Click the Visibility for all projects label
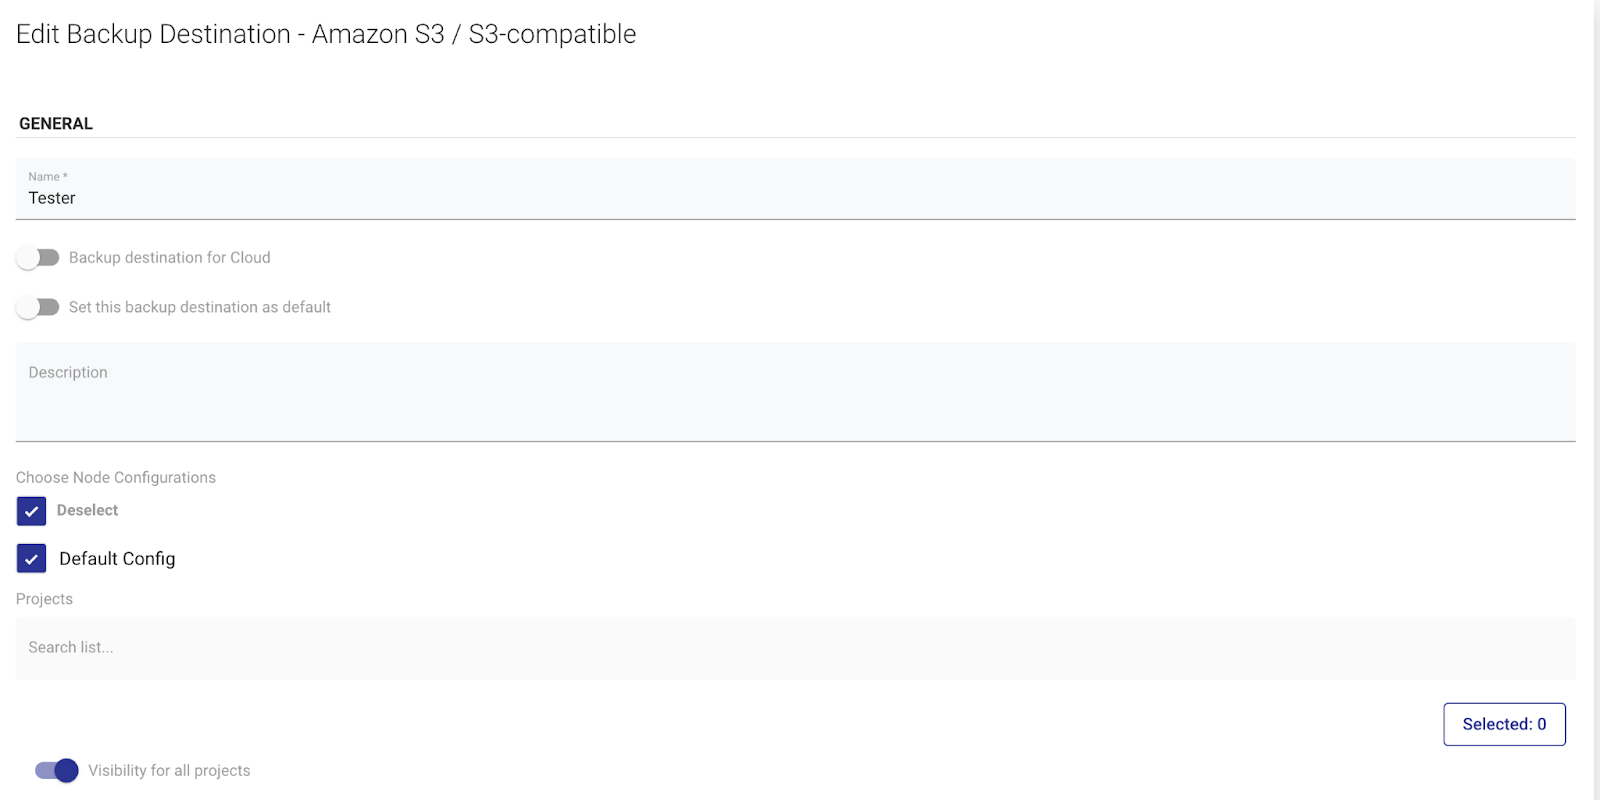 click(169, 771)
